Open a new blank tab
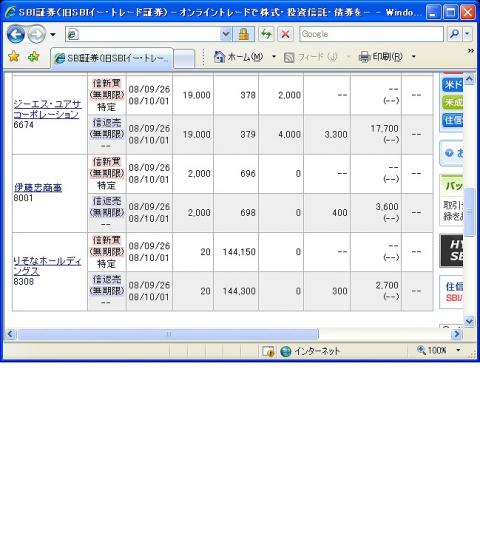 184,58
